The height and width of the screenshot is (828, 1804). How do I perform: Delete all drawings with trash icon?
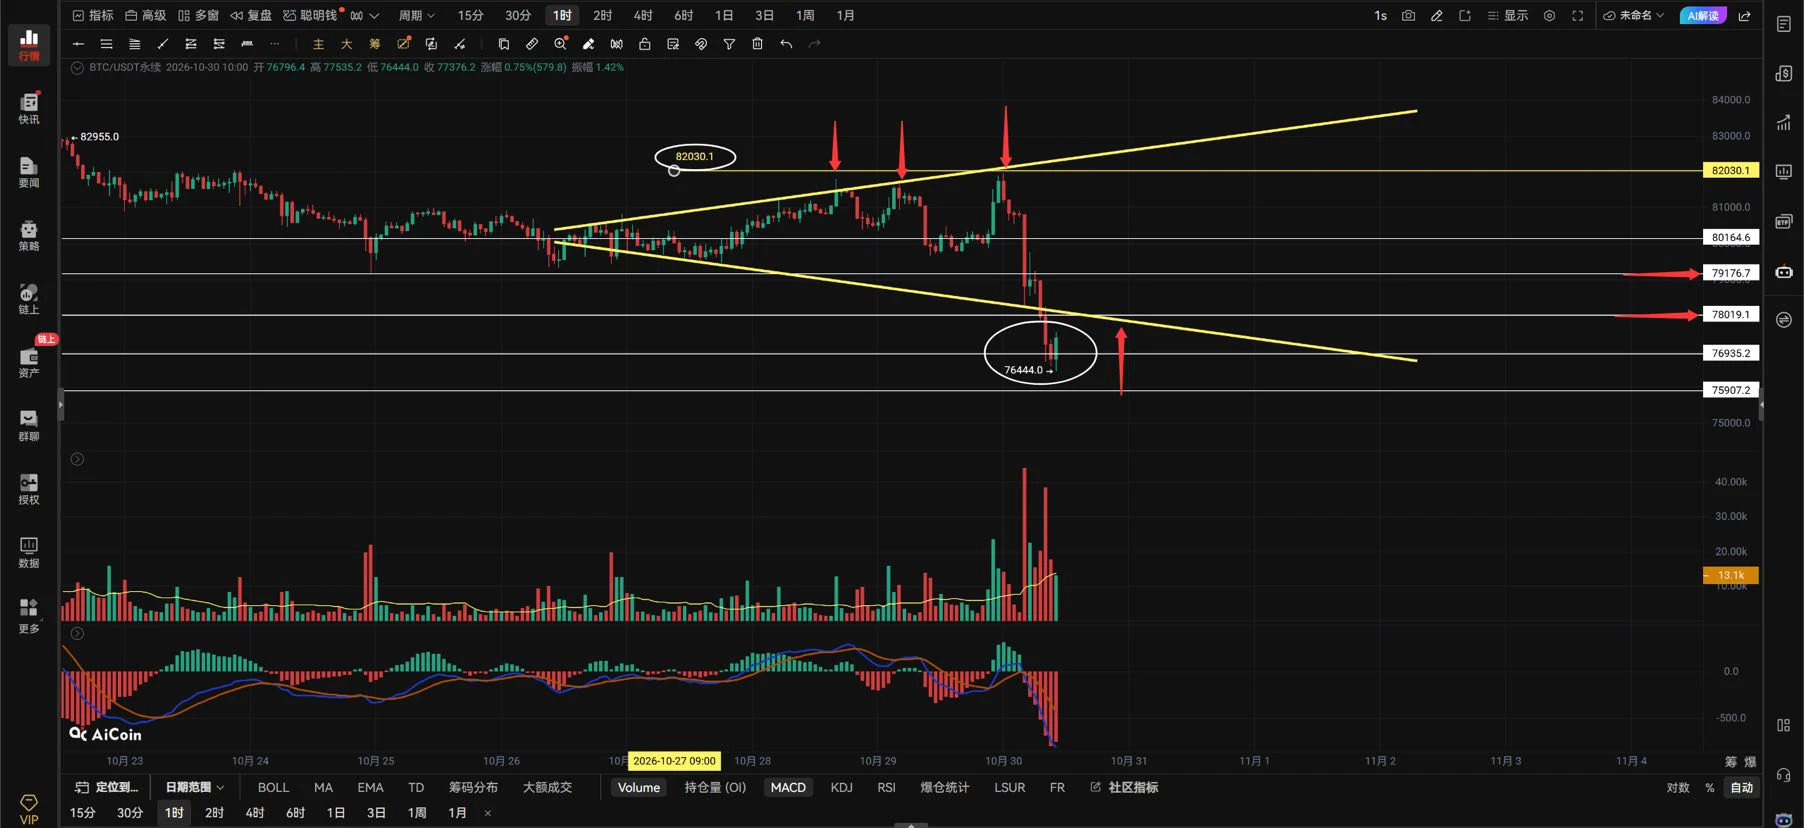pyautogui.click(x=758, y=44)
